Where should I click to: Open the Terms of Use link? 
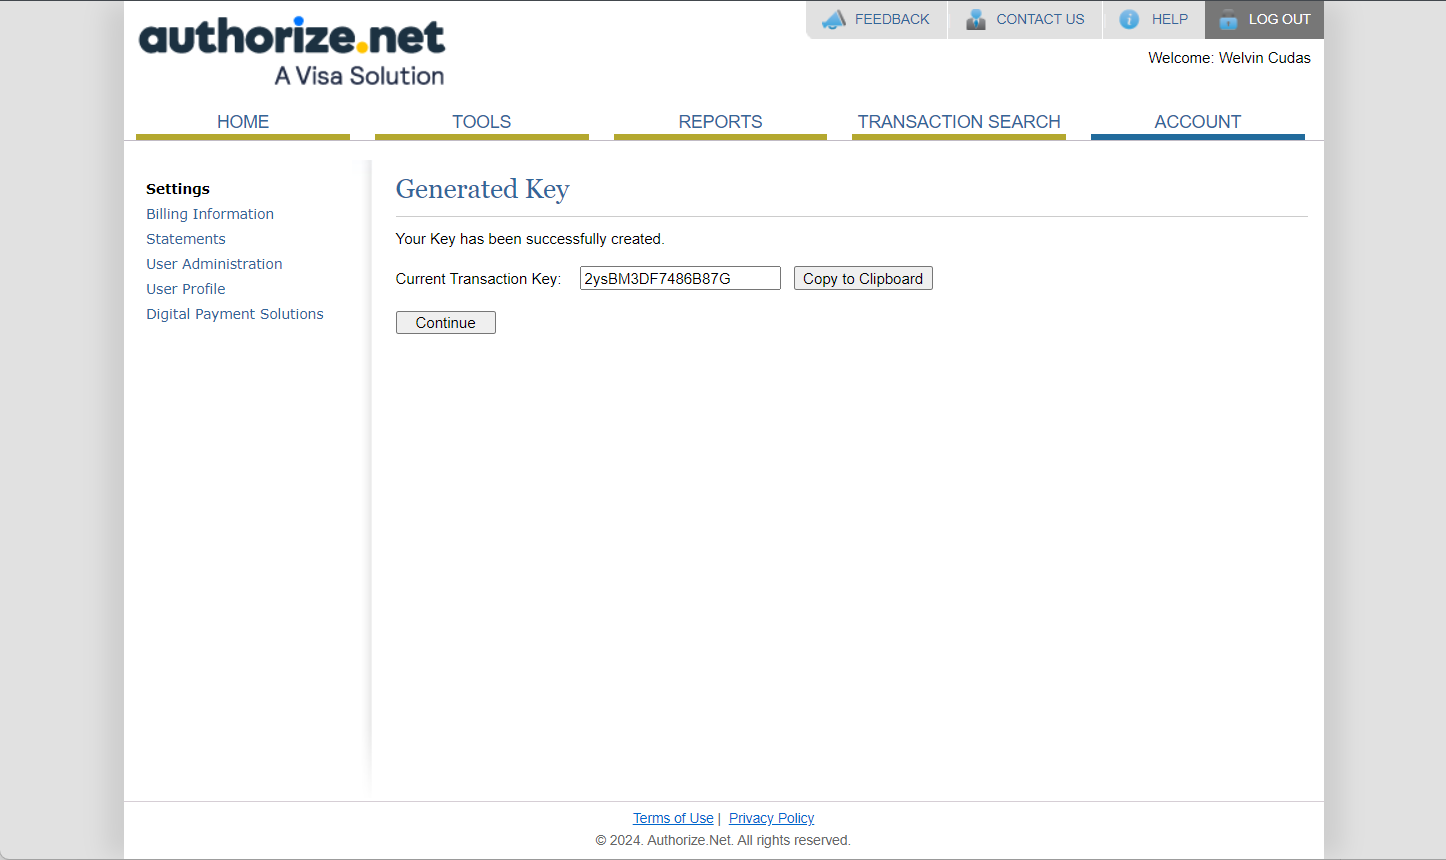(x=673, y=818)
